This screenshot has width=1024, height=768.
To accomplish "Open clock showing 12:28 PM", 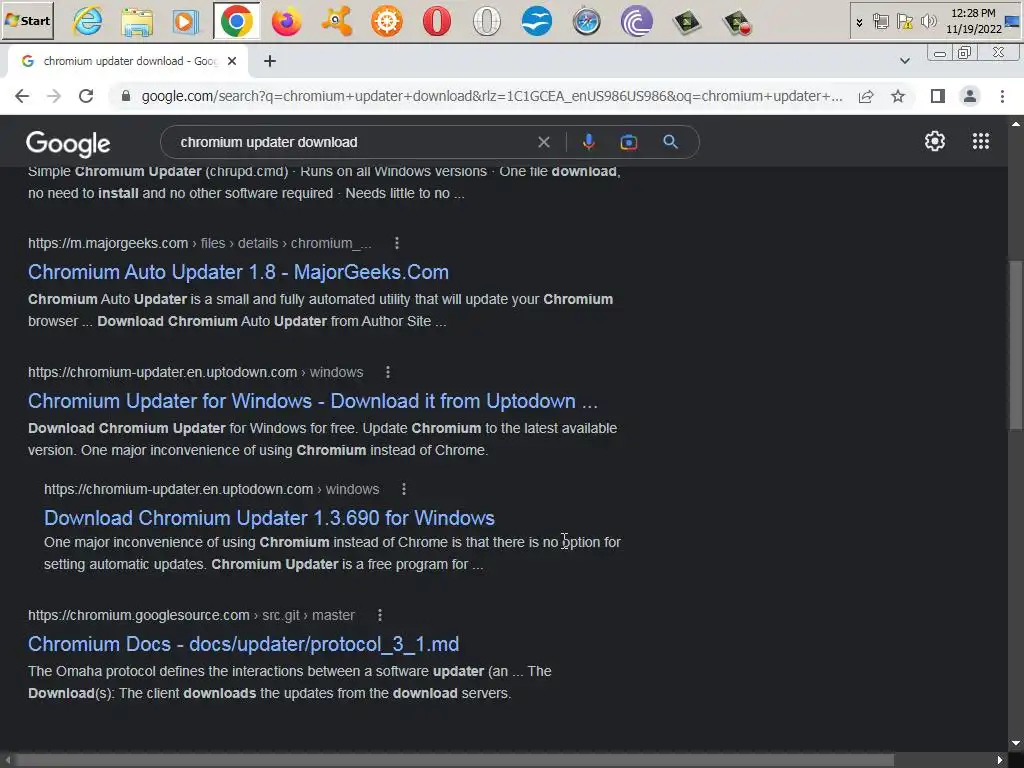I will (973, 21).
